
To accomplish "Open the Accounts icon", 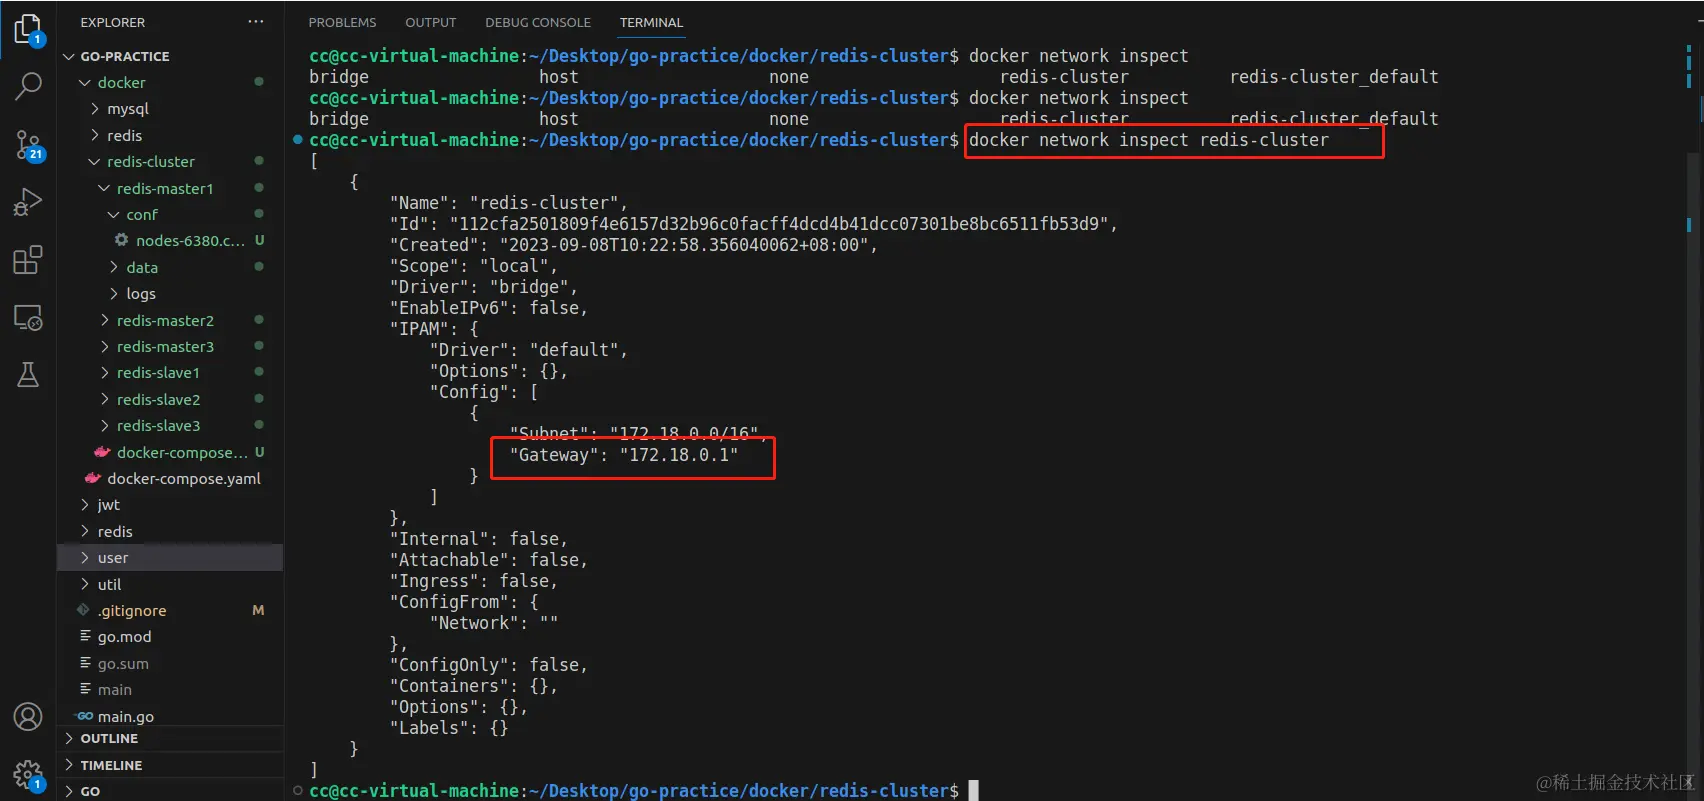I will pyautogui.click(x=28, y=716).
